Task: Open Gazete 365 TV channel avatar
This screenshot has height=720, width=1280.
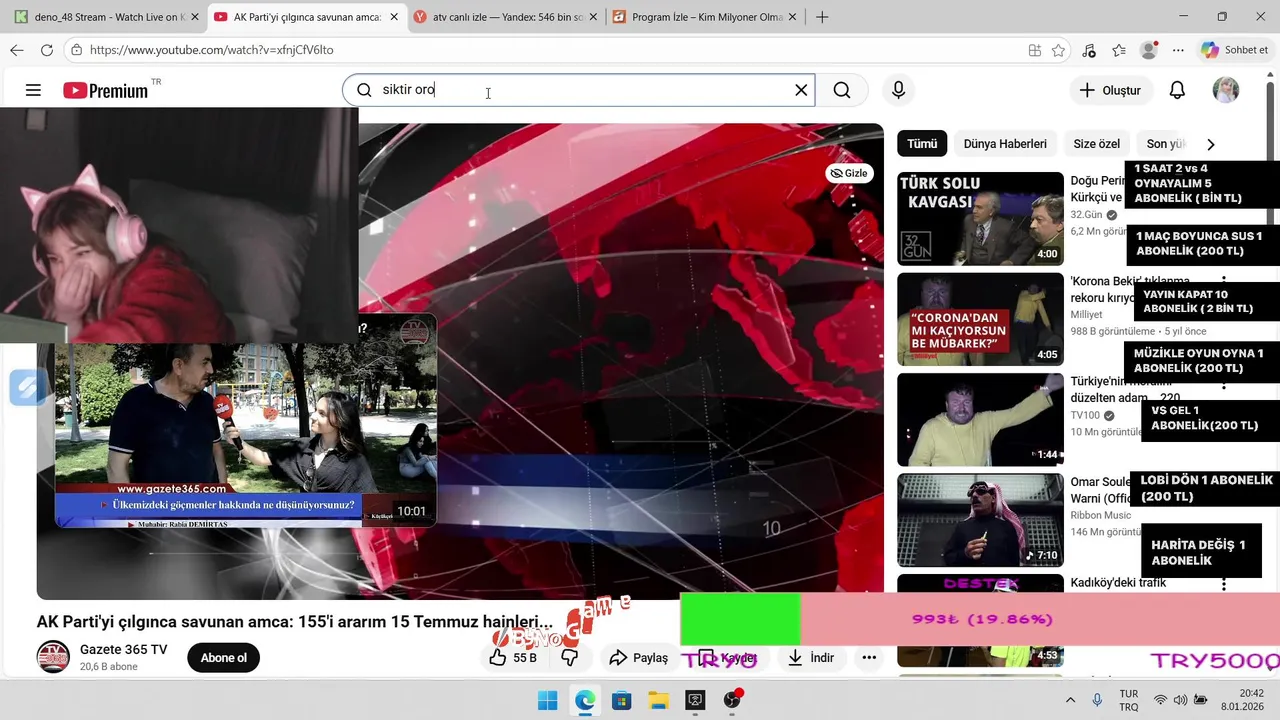Action: coord(53,657)
